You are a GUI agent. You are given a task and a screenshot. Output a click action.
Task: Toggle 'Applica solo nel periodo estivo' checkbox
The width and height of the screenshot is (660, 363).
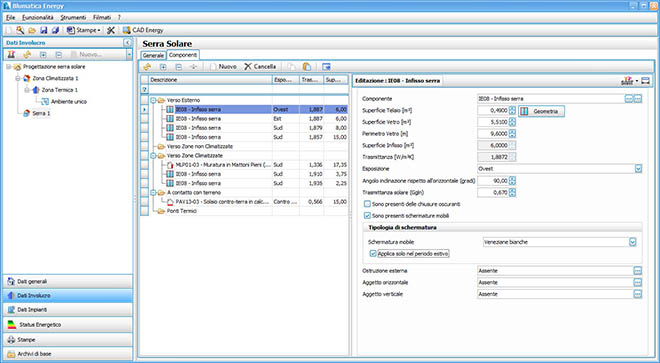point(373,254)
